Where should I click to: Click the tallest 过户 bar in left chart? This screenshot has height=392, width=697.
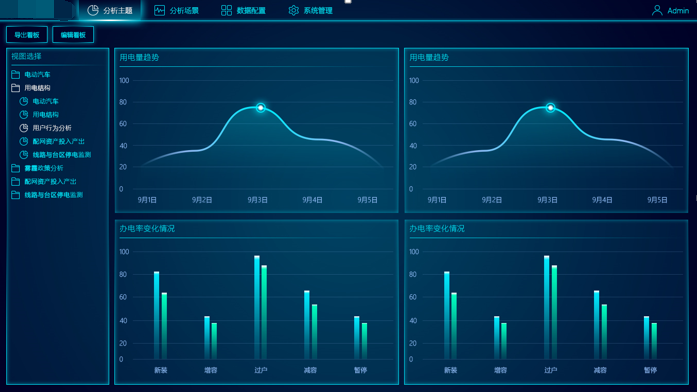pyautogui.click(x=257, y=307)
